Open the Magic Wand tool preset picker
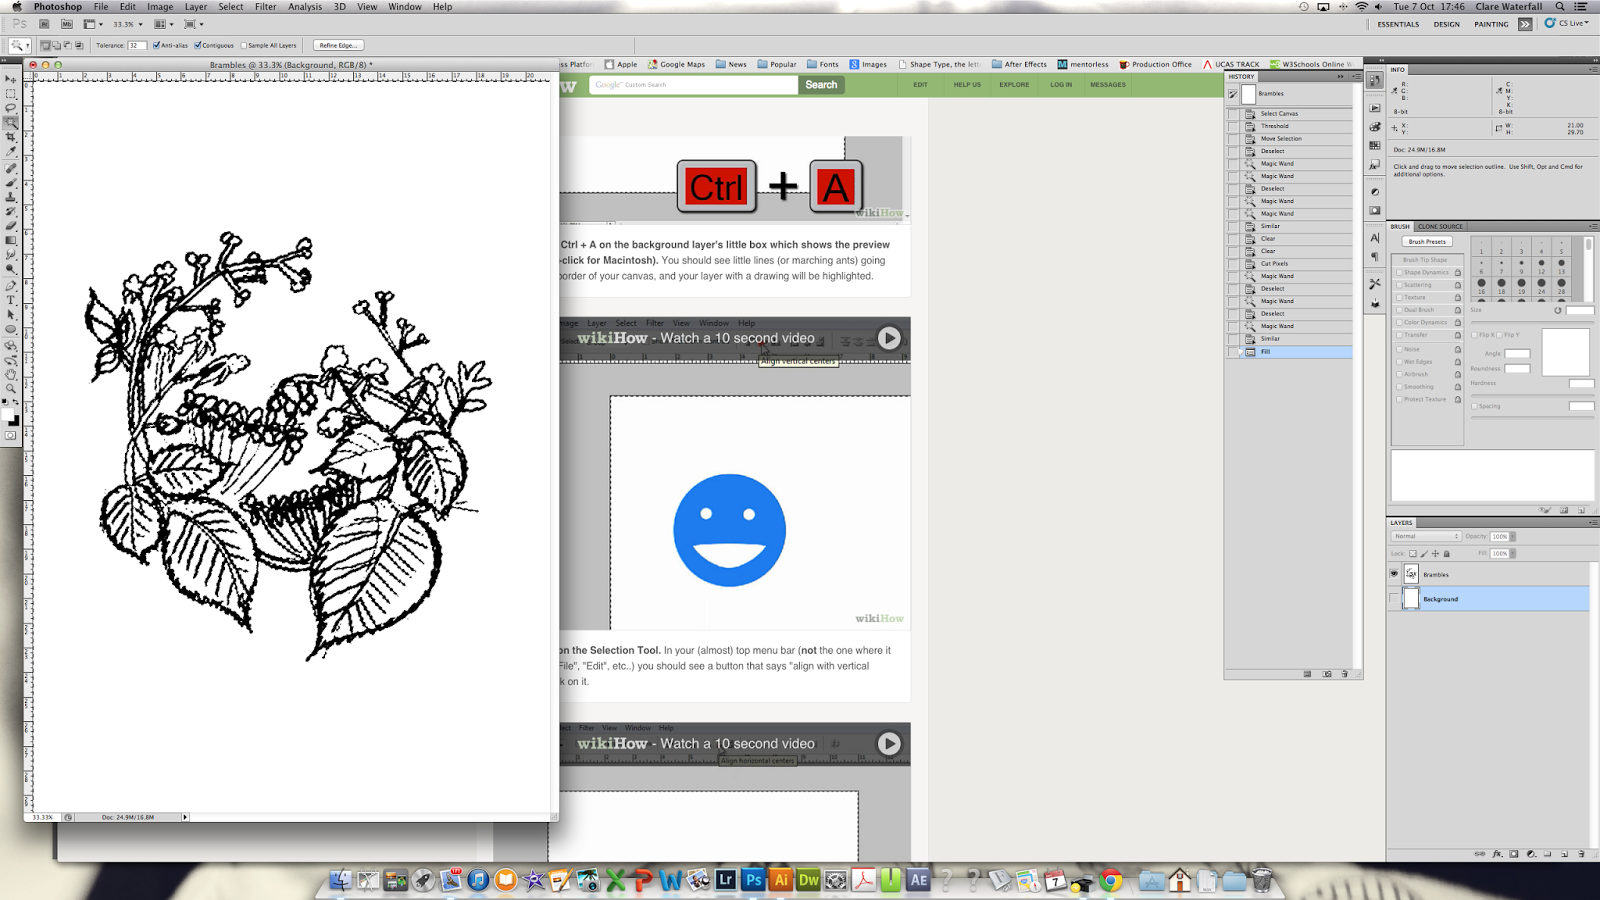The width and height of the screenshot is (1600, 900). (x=19, y=45)
